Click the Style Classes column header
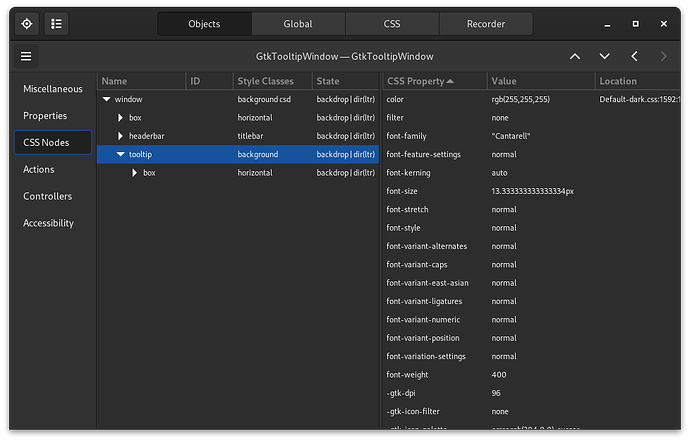The height and width of the screenshot is (441, 690). click(272, 81)
